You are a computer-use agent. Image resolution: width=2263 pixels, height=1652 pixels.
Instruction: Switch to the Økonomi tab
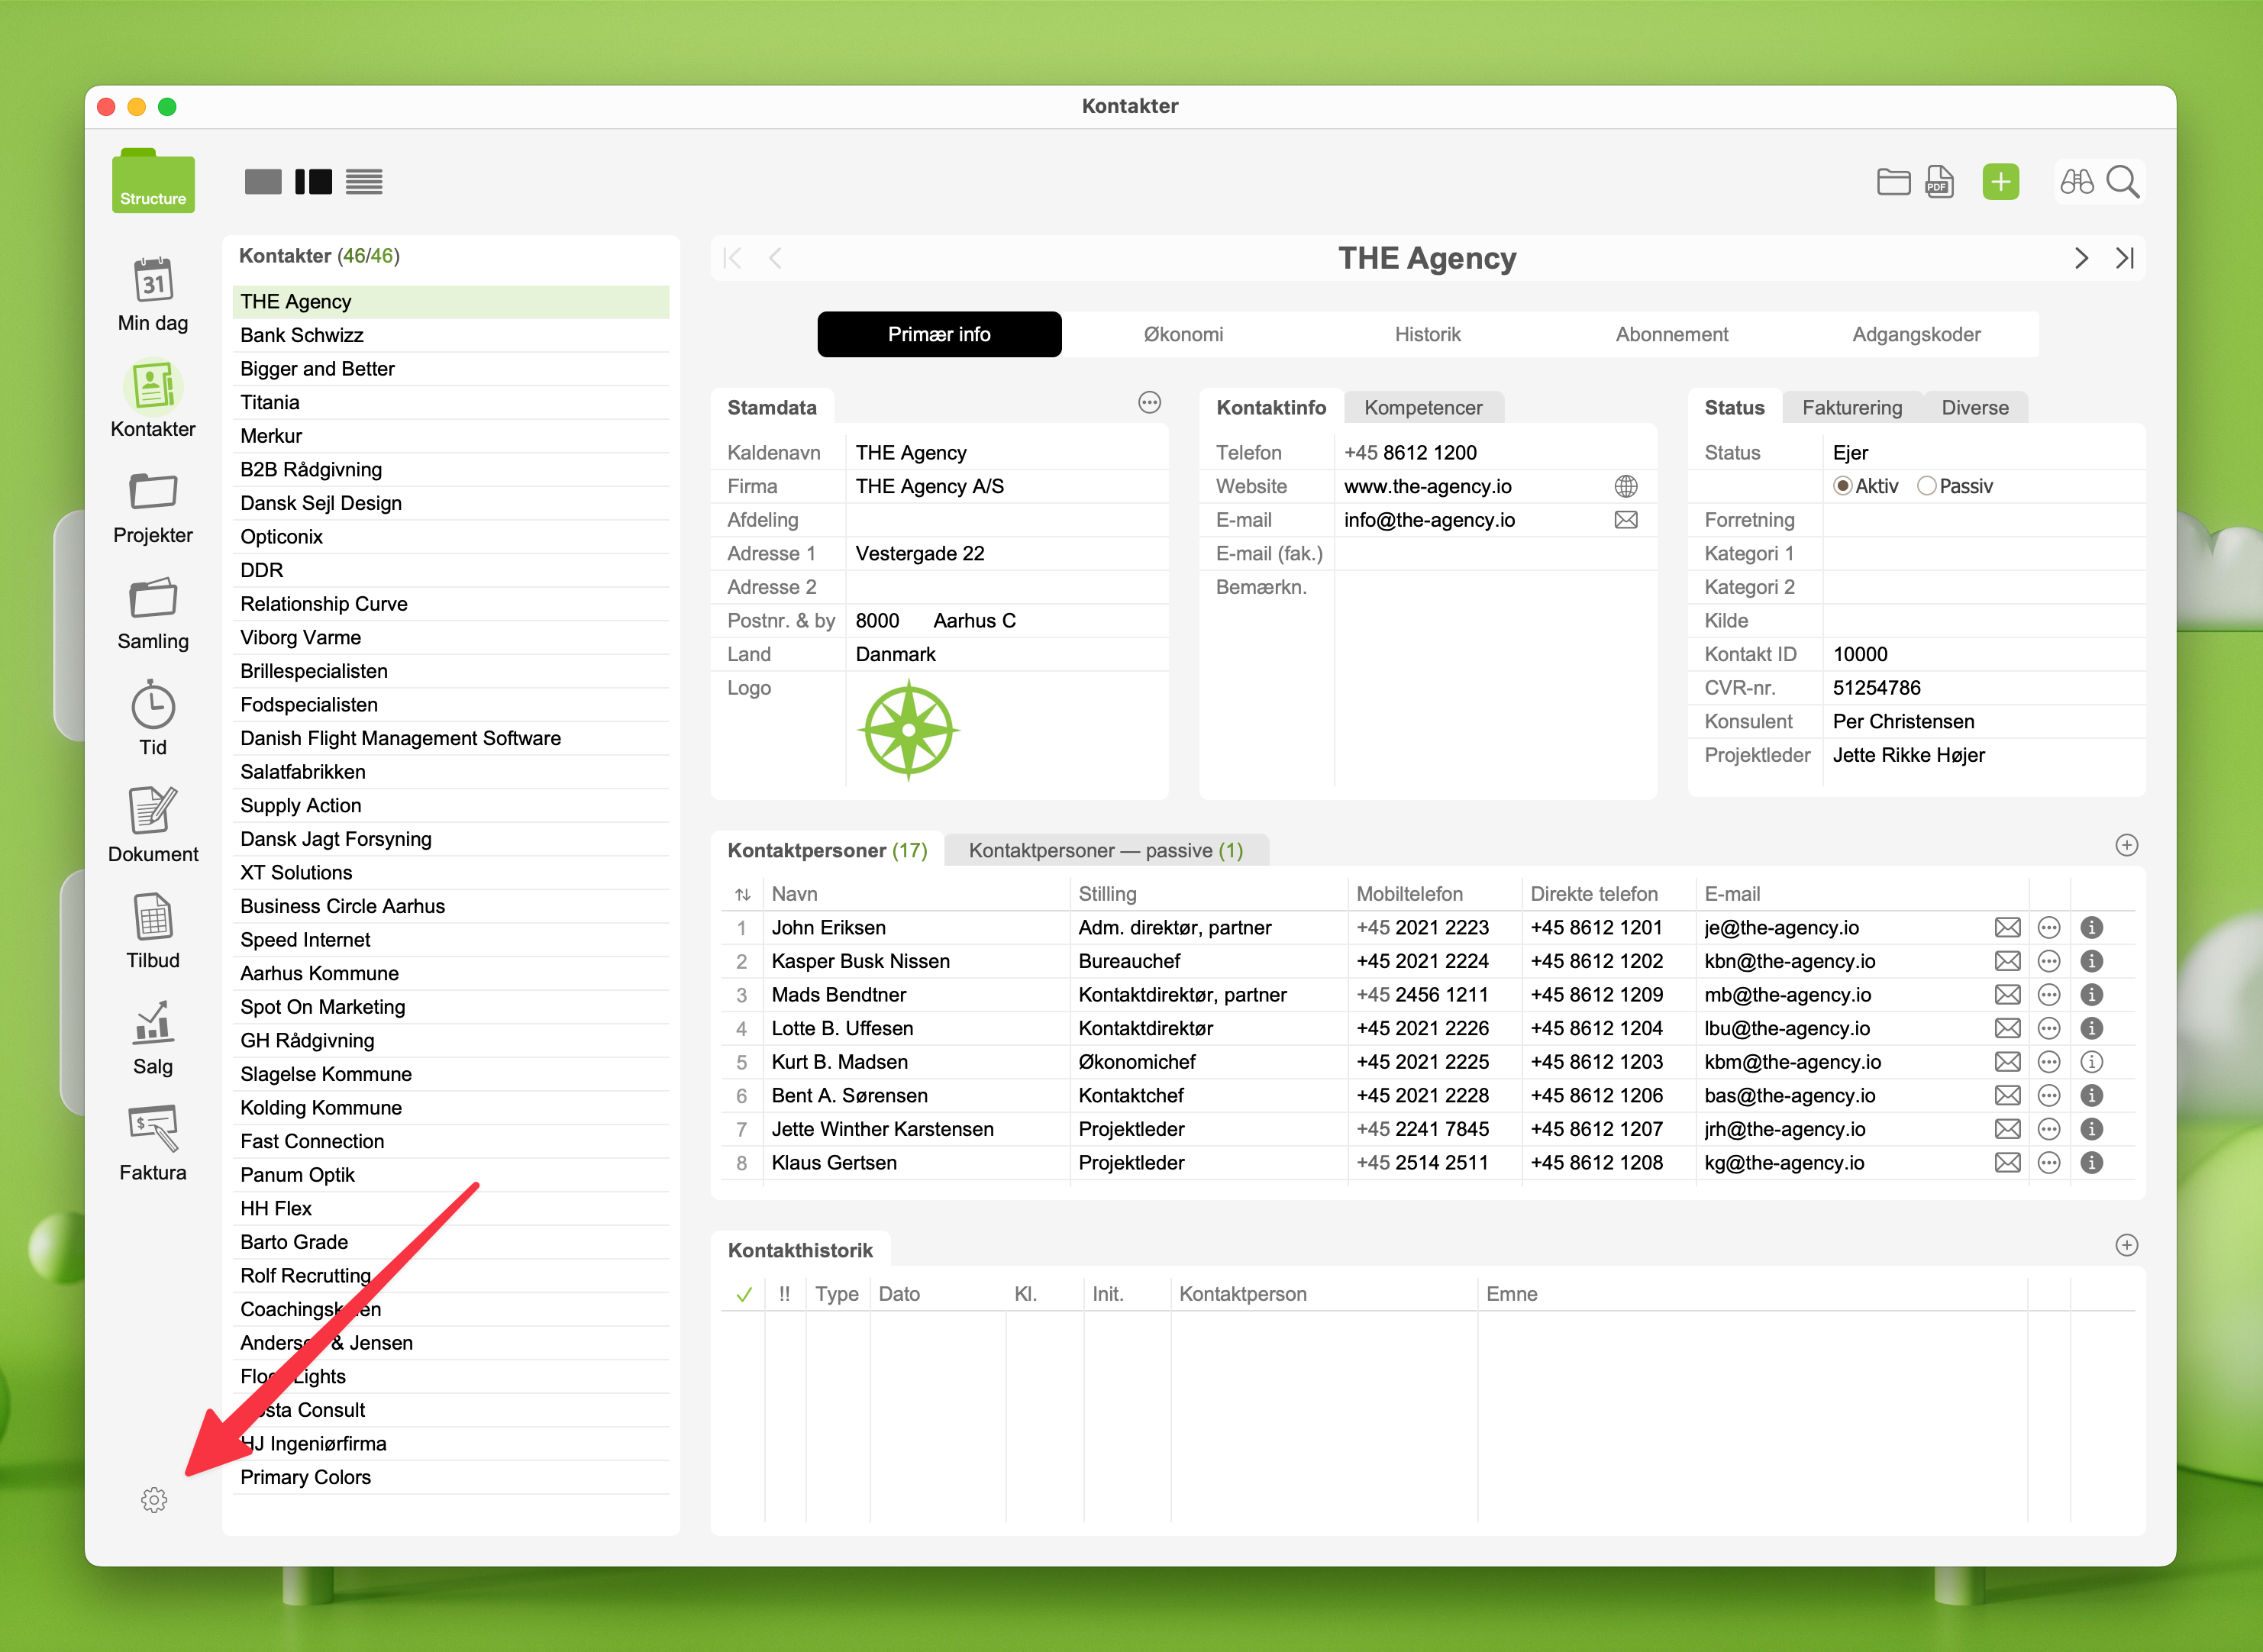tap(1183, 334)
